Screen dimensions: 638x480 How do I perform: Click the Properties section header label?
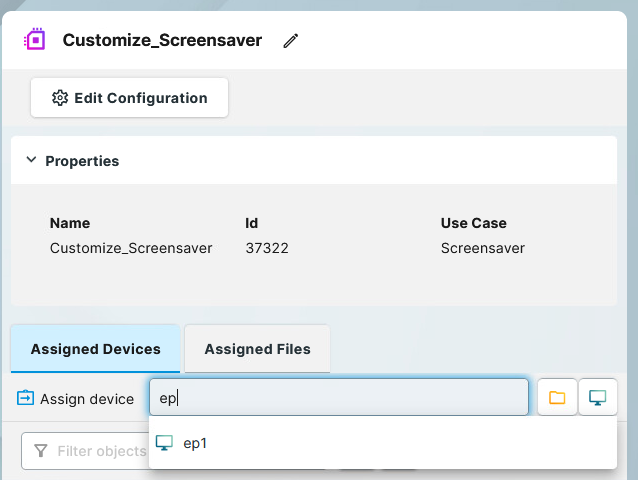[82, 161]
